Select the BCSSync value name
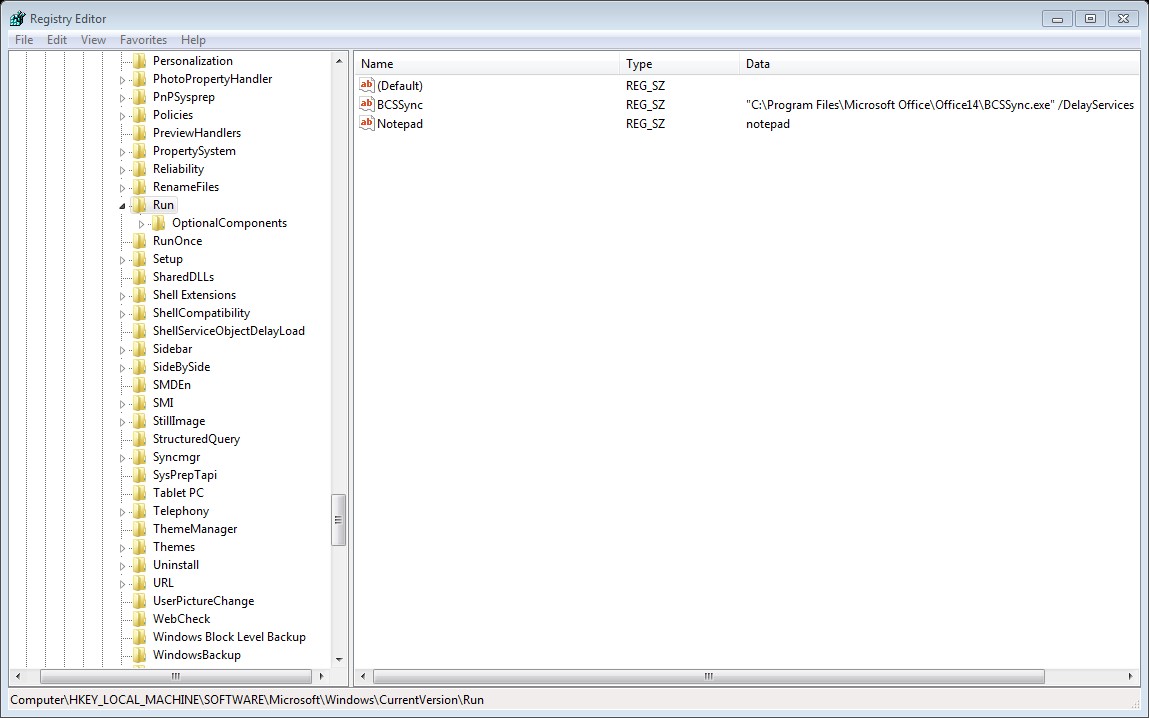1149x718 pixels. tap(399, 105)
